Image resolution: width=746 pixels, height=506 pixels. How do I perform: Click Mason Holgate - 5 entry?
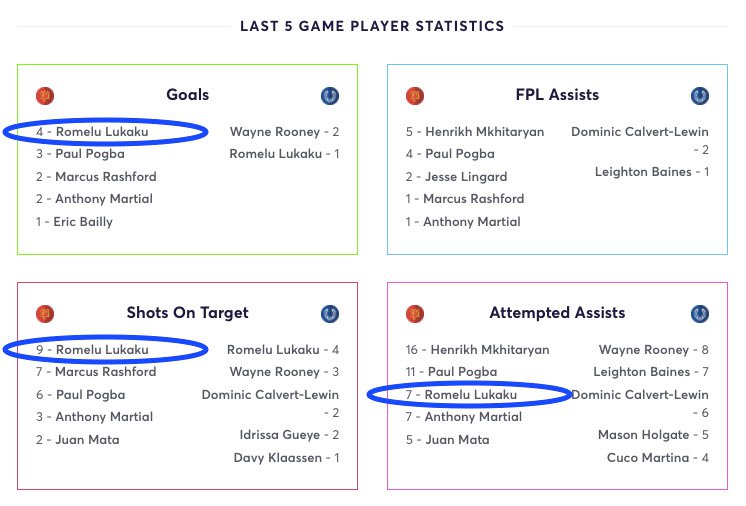click(x=653, y=435)
